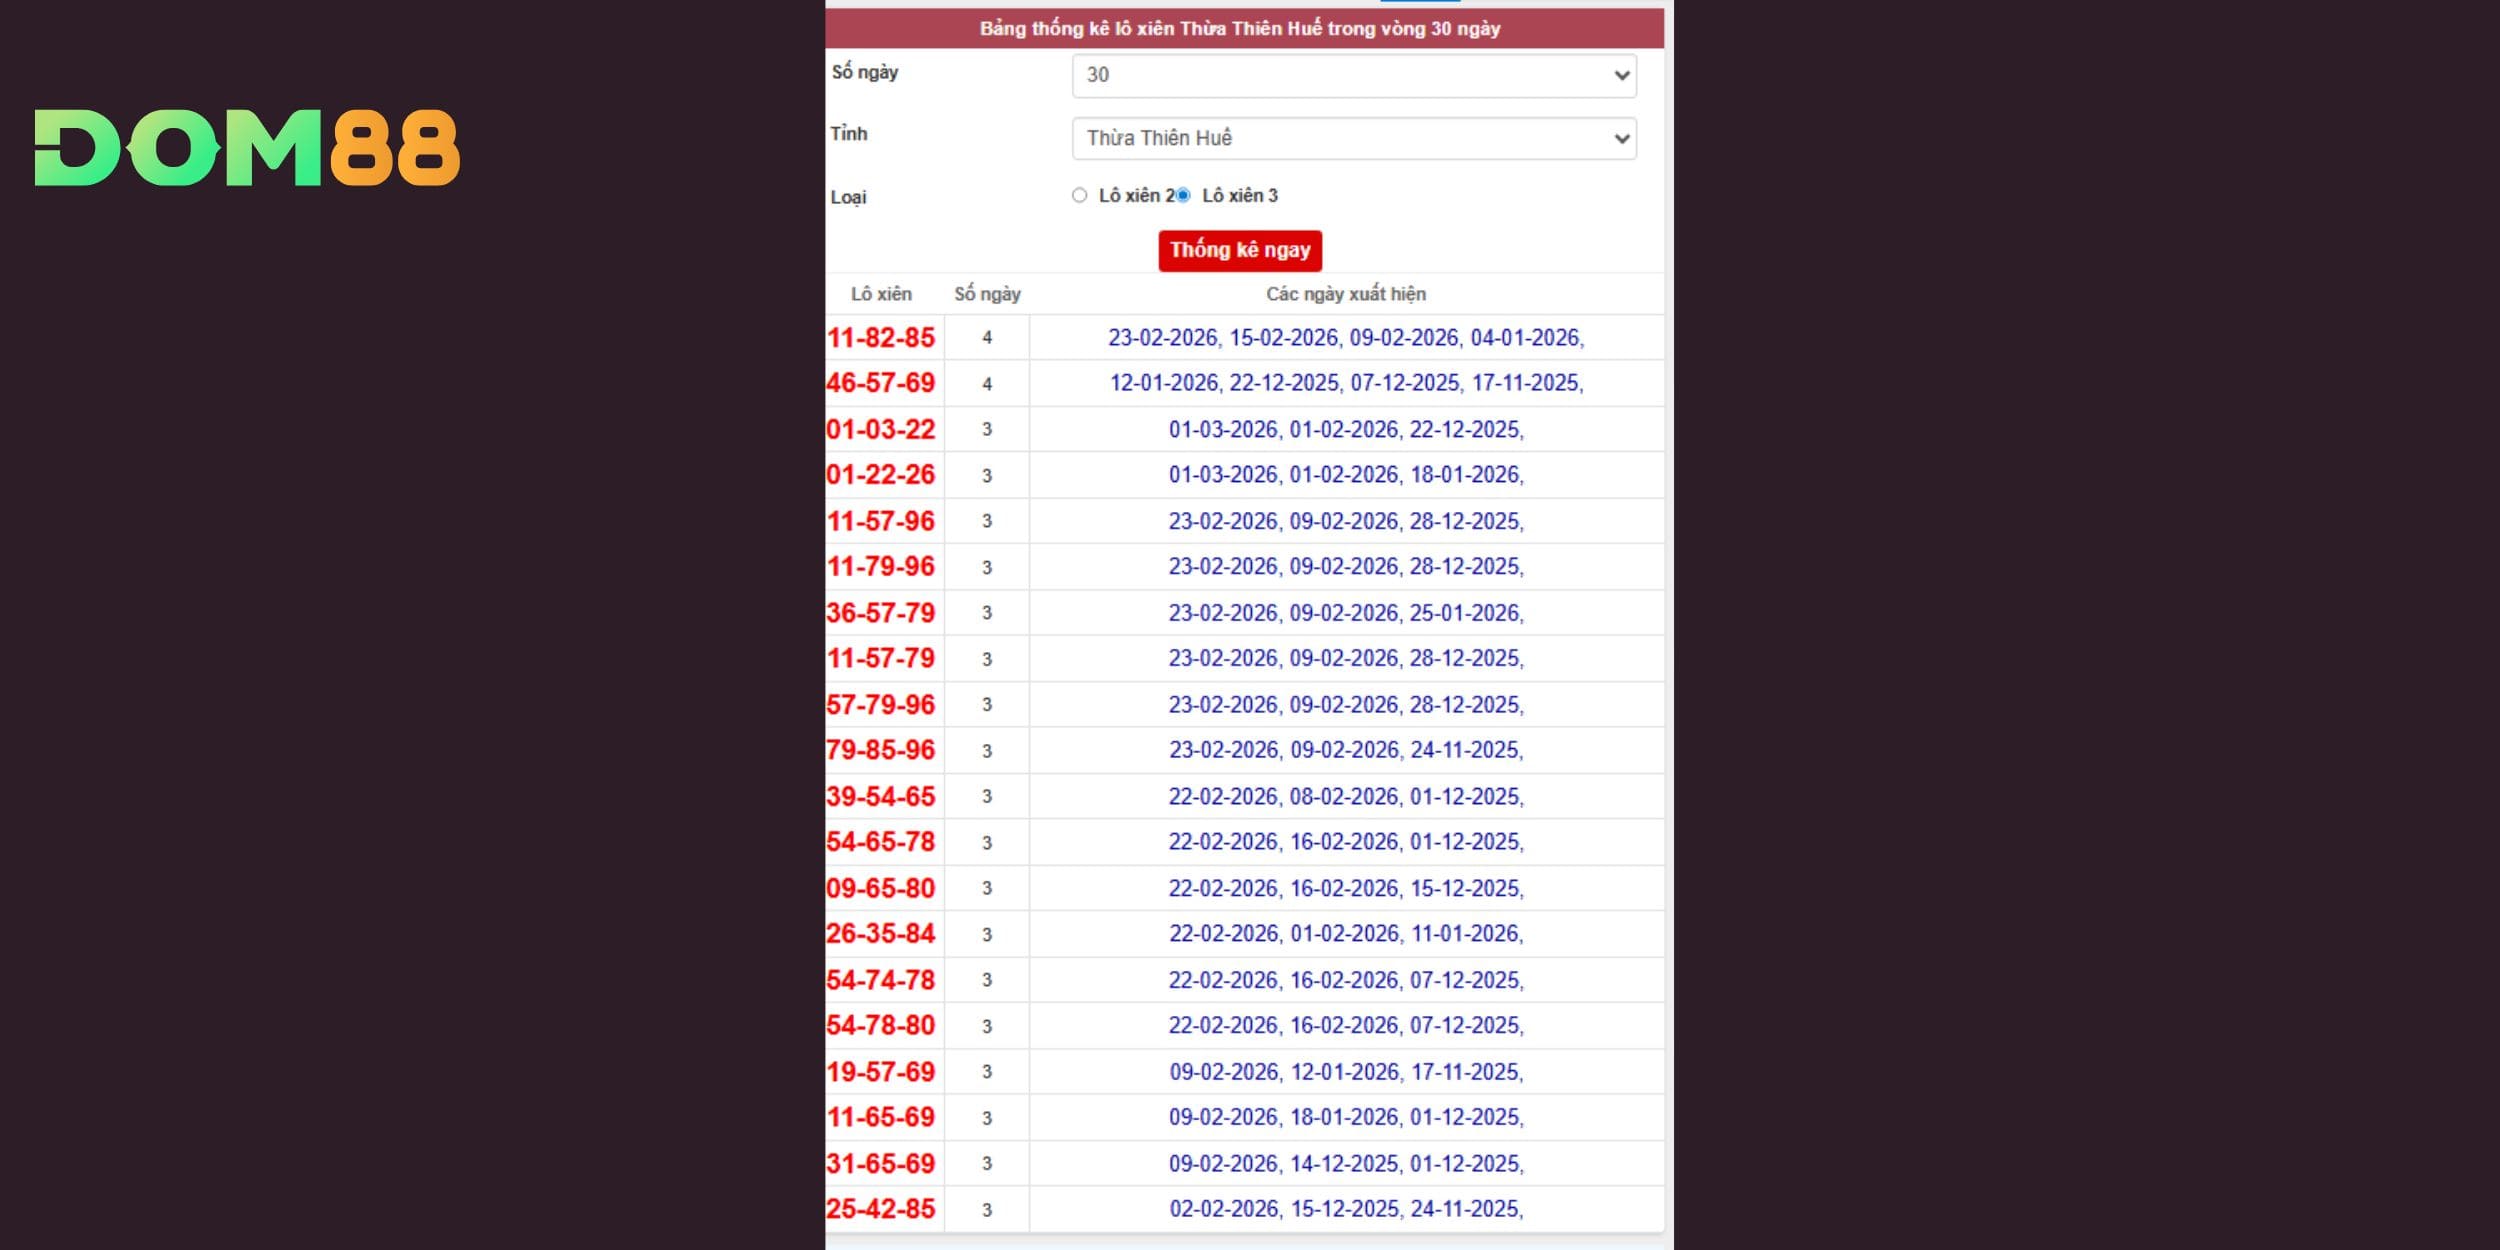Select the Lô xiên 3 radio button

point(1183,195)
